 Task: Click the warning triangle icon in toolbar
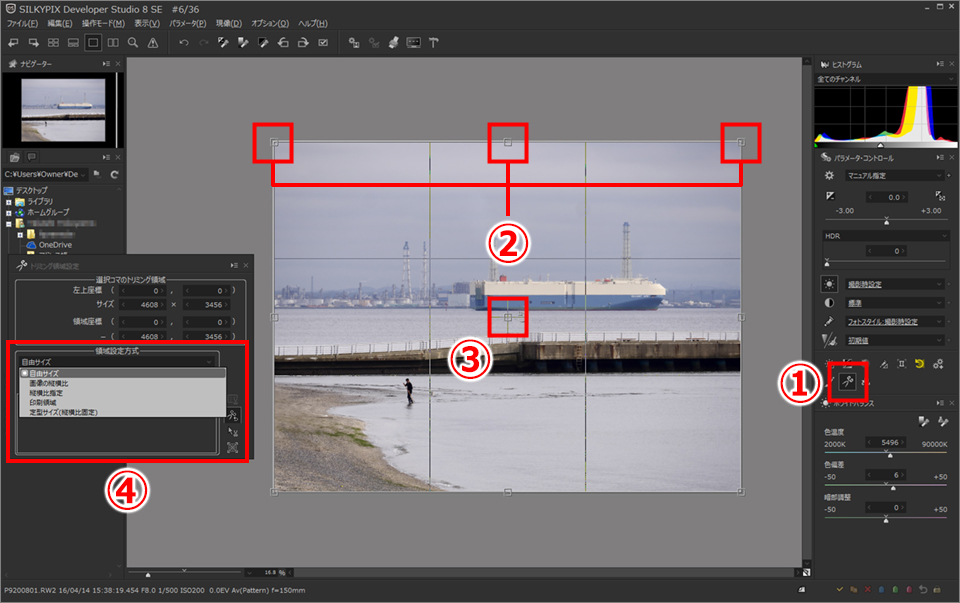click(152, 43)
